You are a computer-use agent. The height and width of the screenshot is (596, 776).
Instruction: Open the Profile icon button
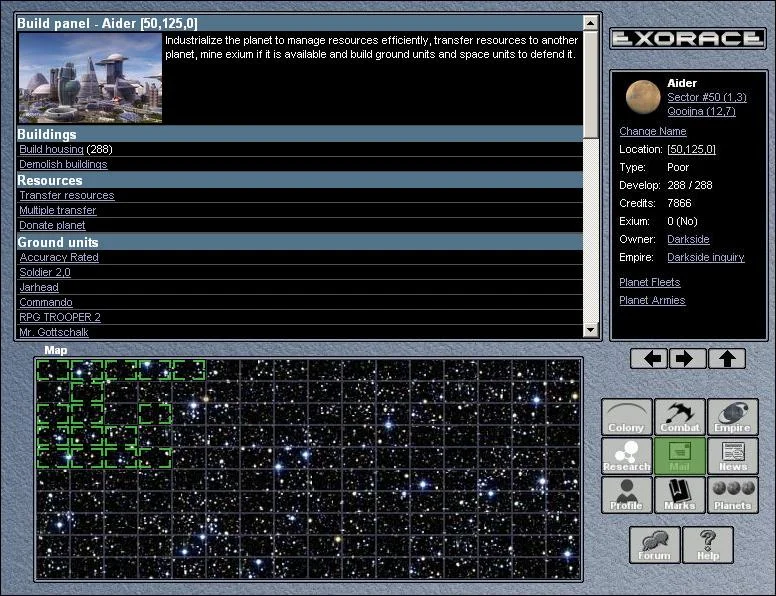tap(626, 495)
